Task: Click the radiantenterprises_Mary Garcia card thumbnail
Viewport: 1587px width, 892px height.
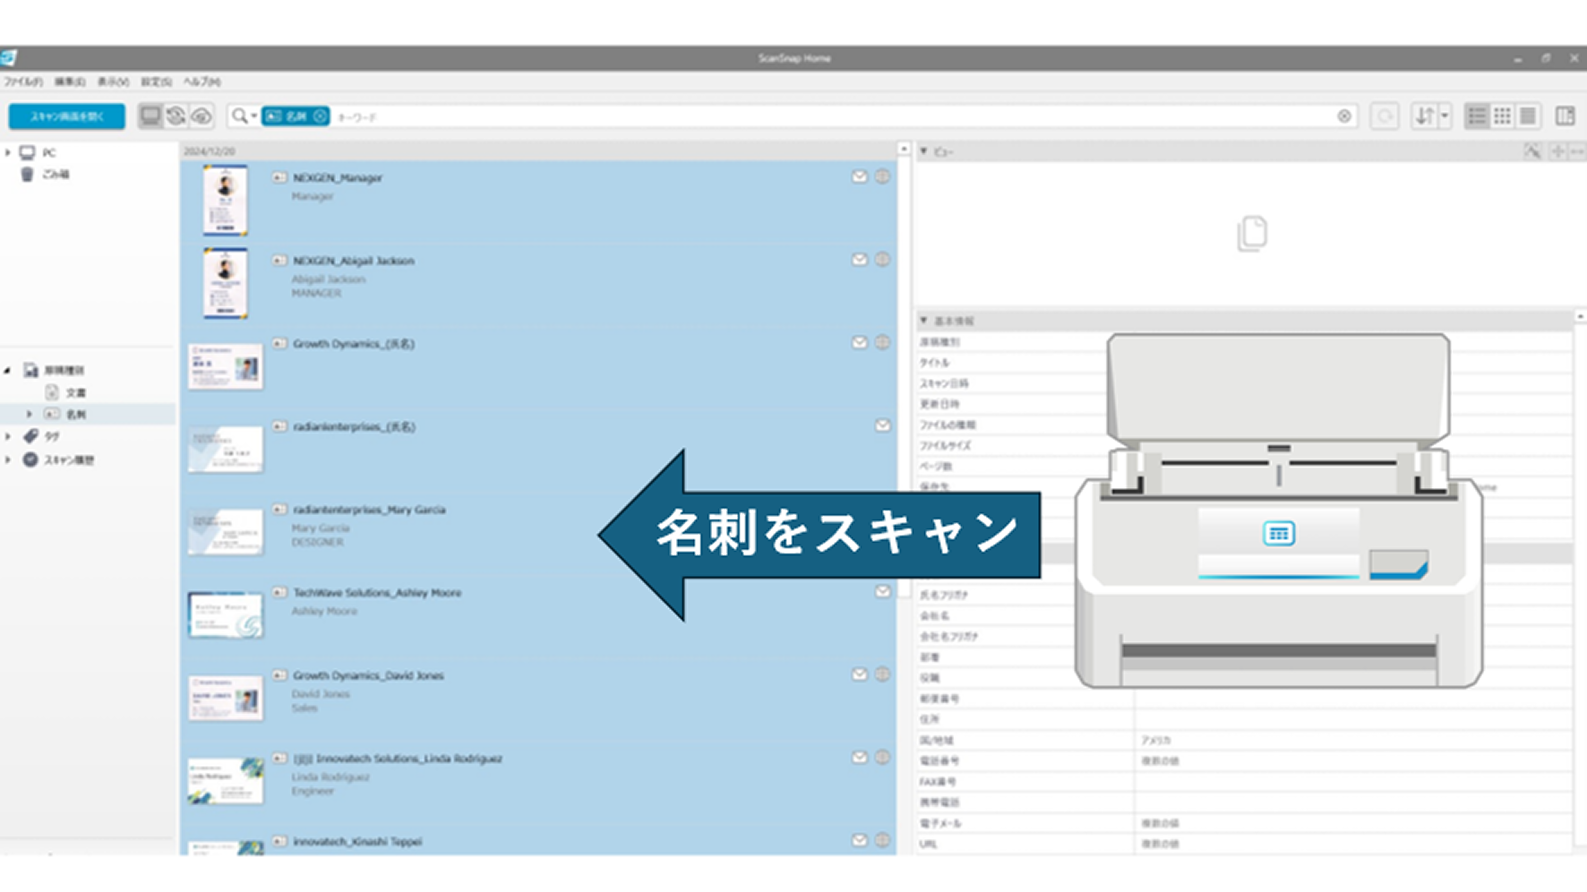Action: click(x=226, y=533)
